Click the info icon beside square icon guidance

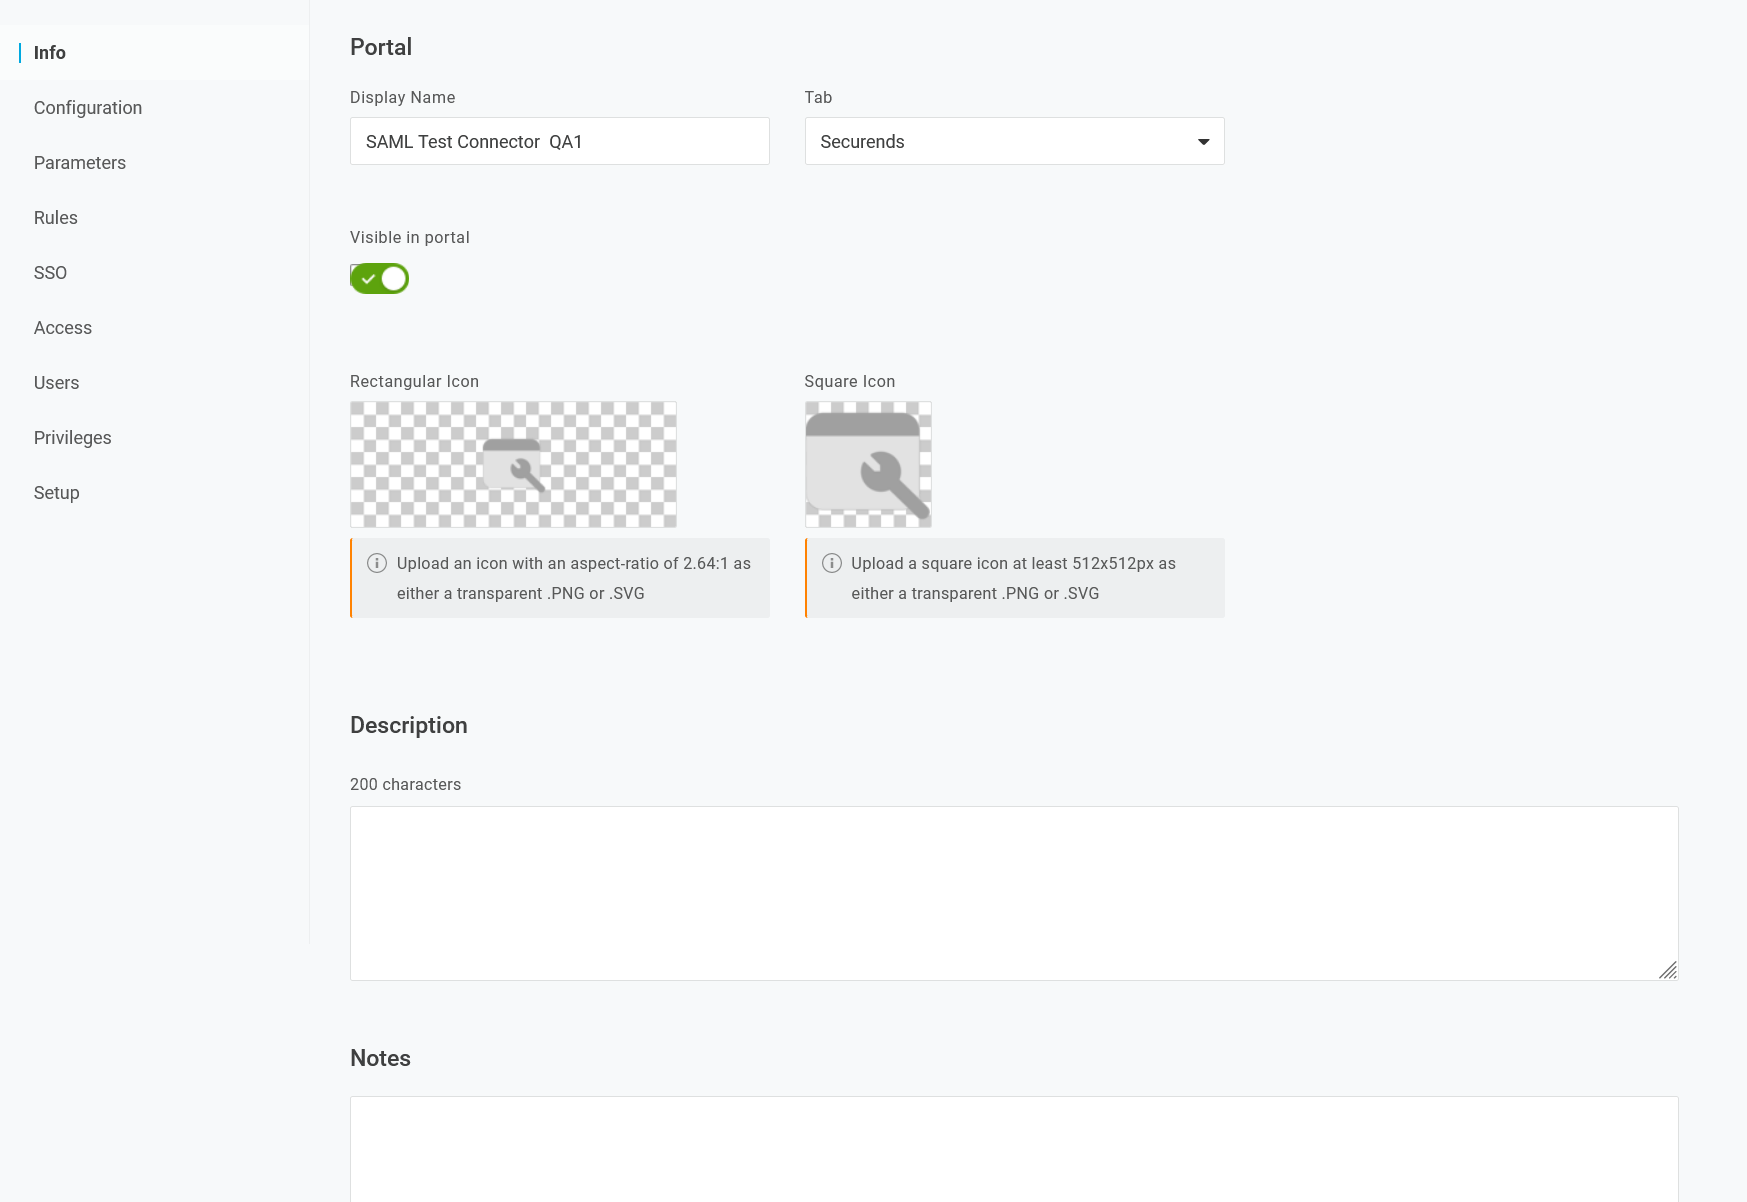(832, 563)
